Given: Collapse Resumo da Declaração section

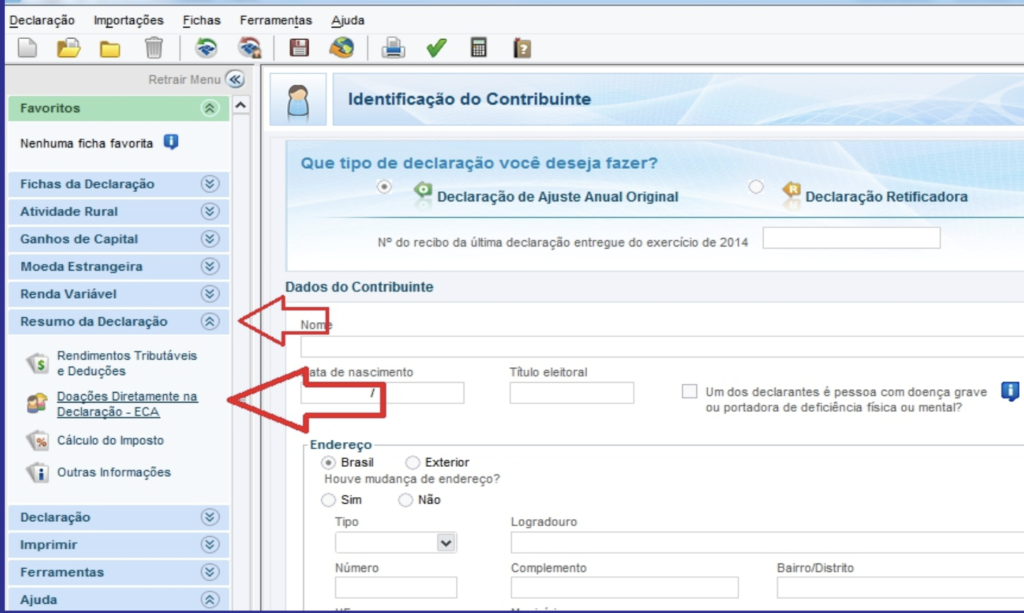Looking at the screenshot, I should pyautogui.click(x=210, y=321).
